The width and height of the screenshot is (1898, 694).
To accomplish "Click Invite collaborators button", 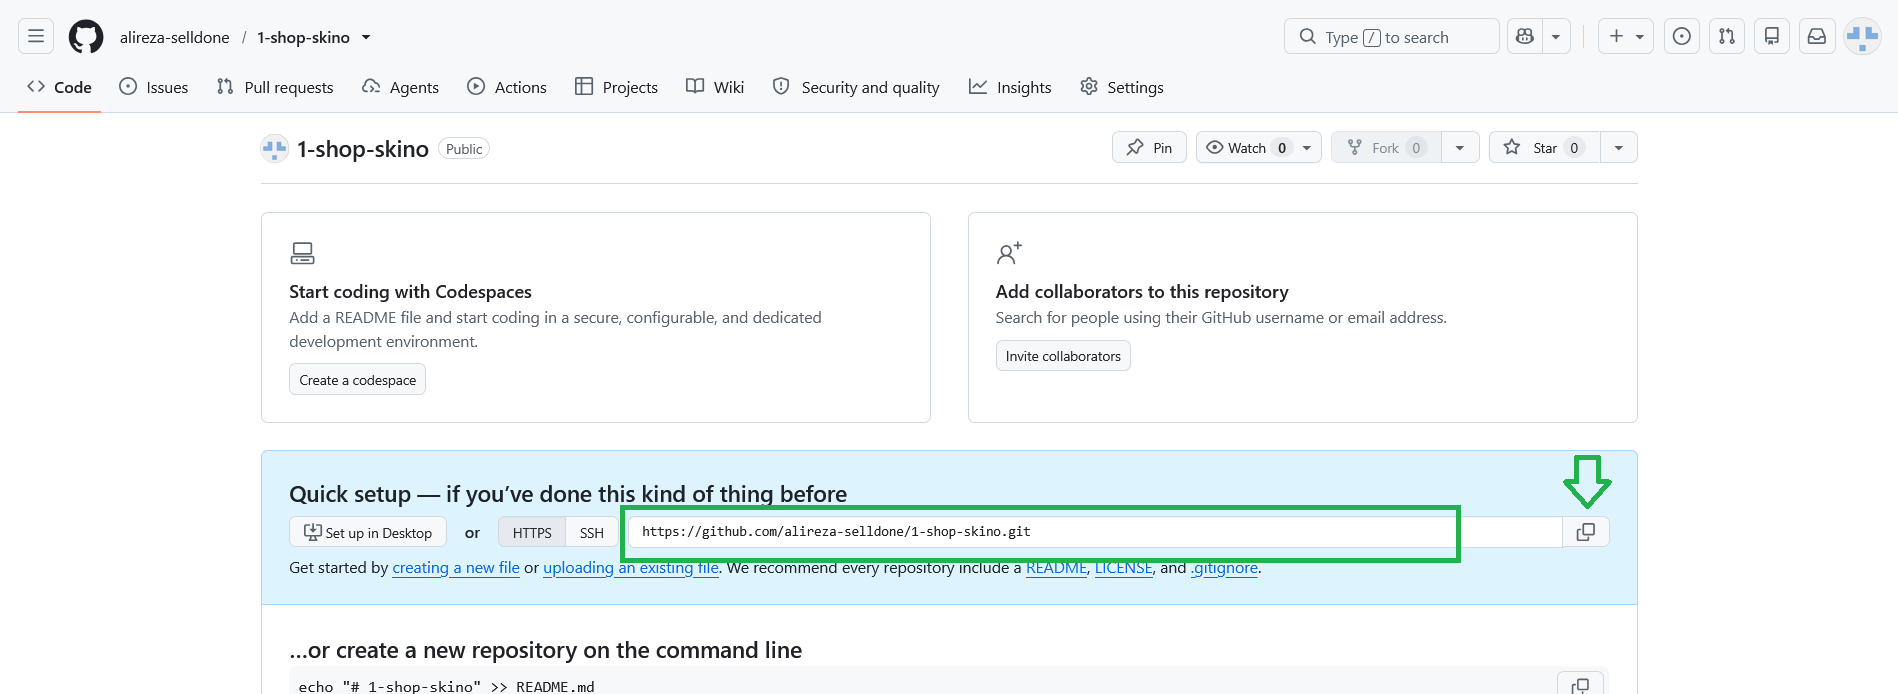I will pos(1063,356).
